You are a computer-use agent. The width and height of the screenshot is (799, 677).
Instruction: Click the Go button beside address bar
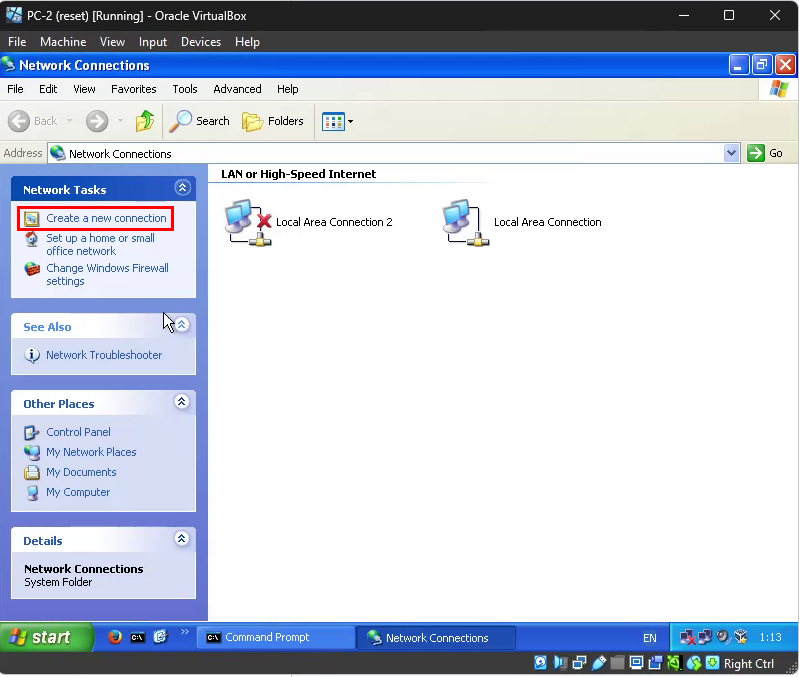pyautogui.click(x=765, y=153)
